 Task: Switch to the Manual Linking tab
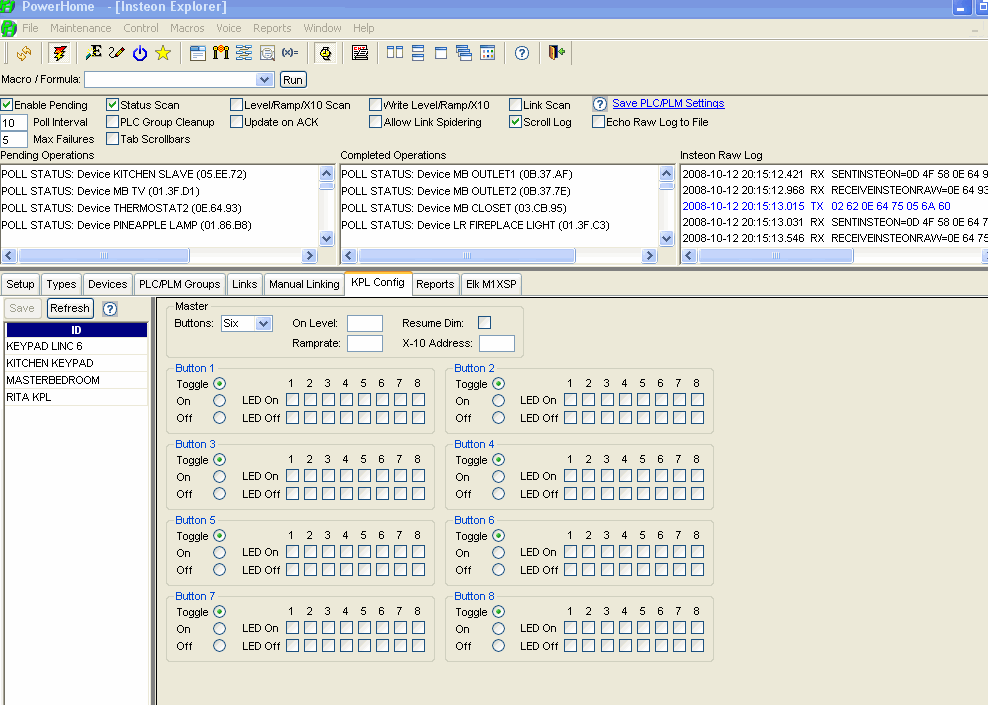pos(304,284)
